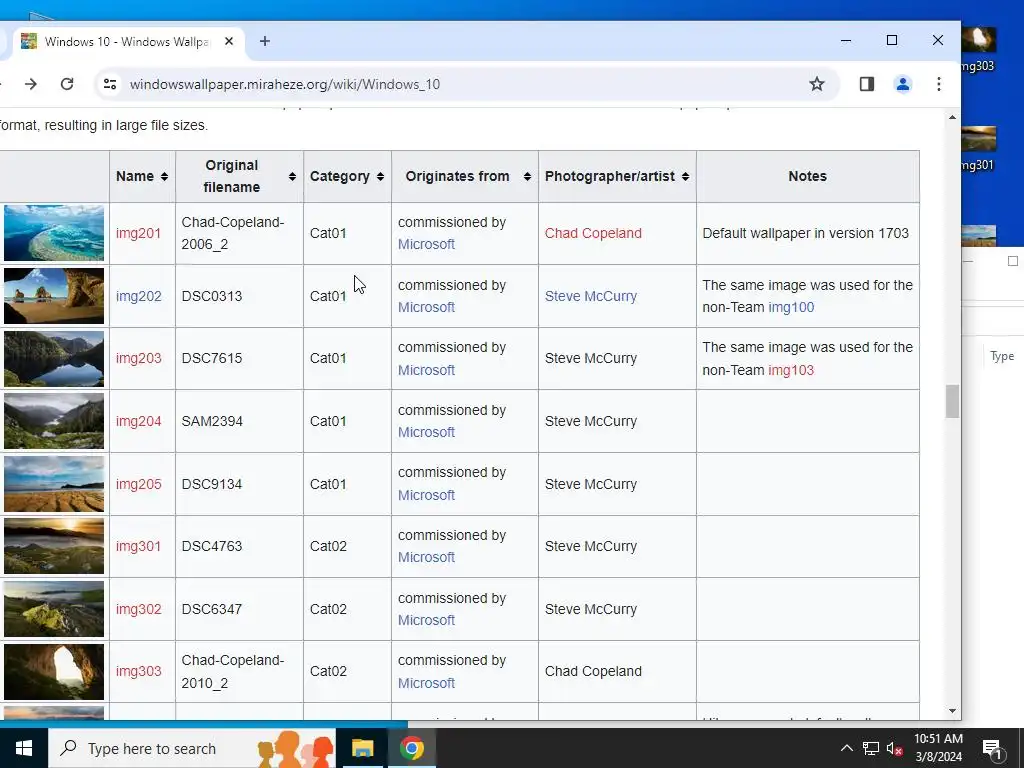Open the notification center icon
Viewport: 1024px width, 768px height.
992,749
